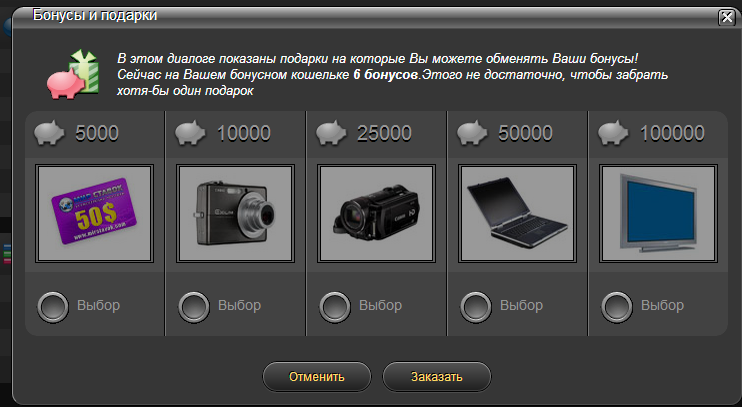
Task: Click the Выбор label under the laptop
Action: (521, 305)
